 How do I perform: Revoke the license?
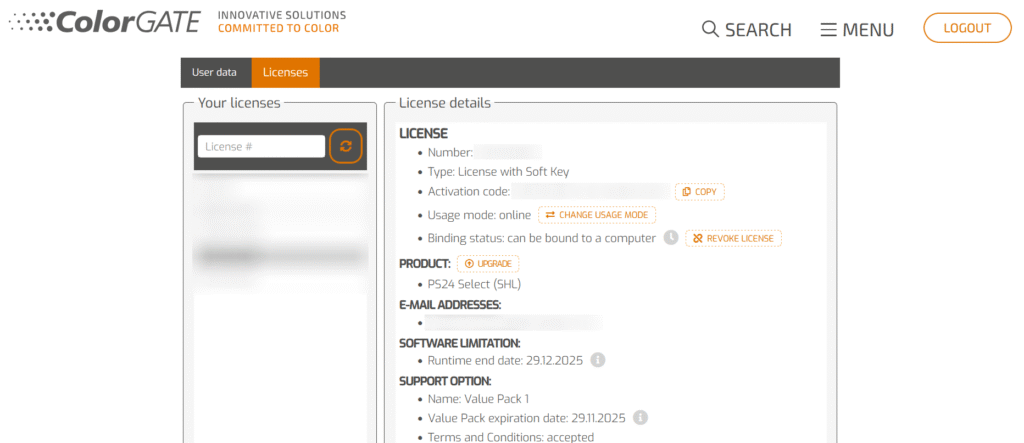click(733, 238)
